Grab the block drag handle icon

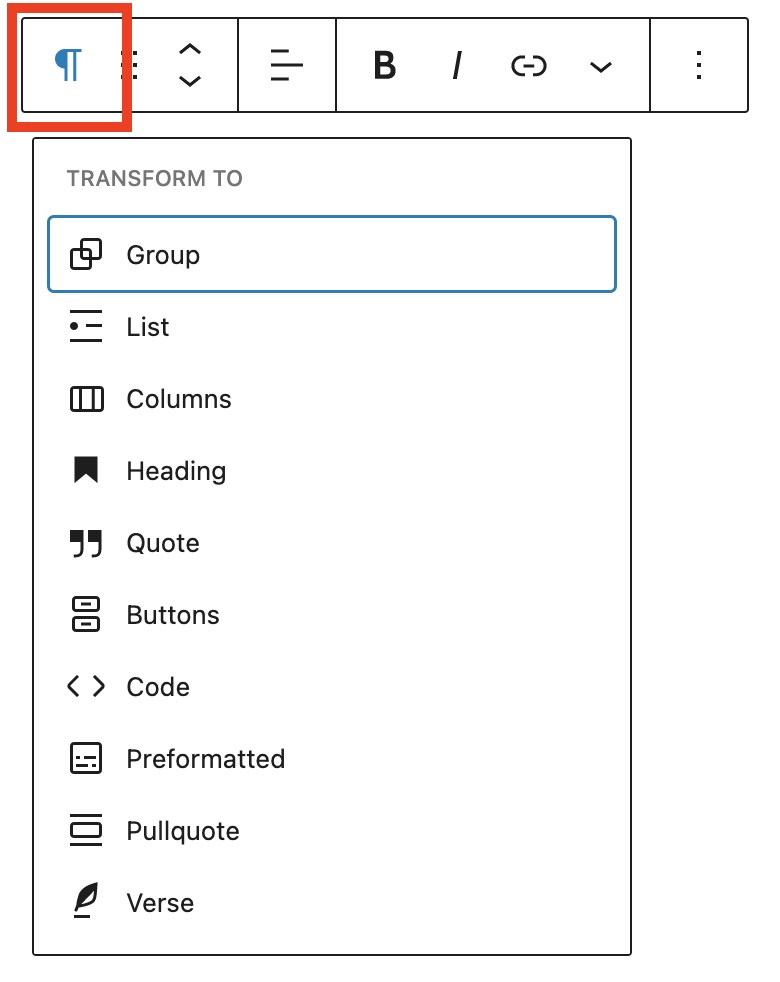point(130,65)
